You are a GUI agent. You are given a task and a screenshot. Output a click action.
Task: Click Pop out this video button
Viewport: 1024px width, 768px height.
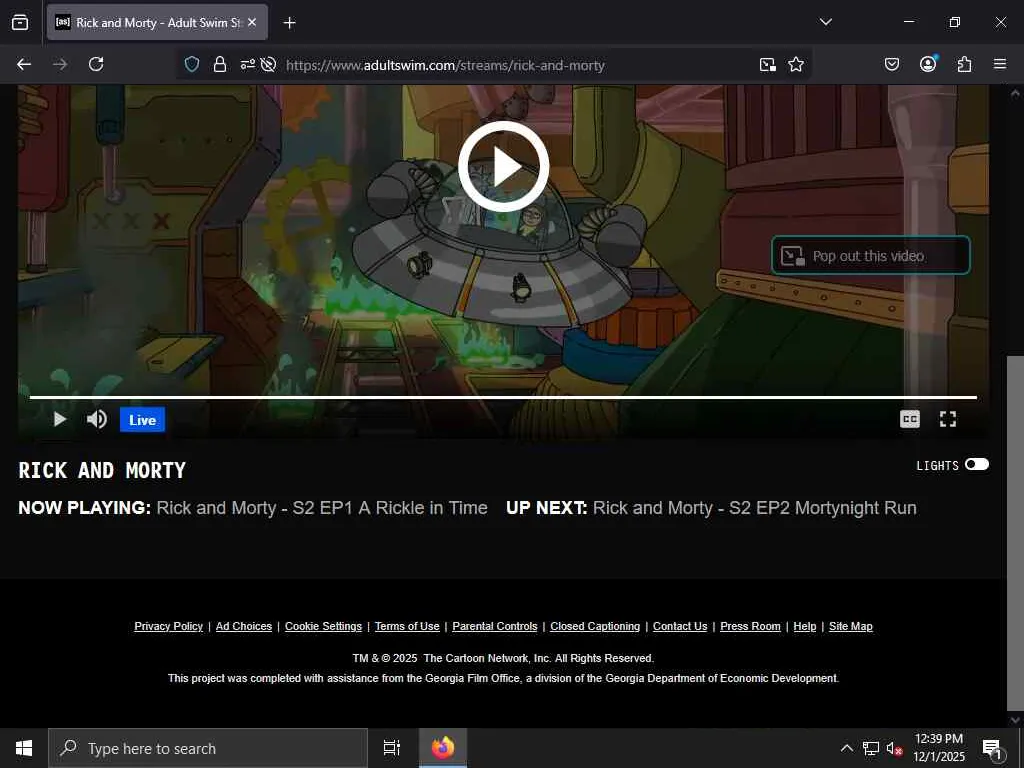point(871,255)
